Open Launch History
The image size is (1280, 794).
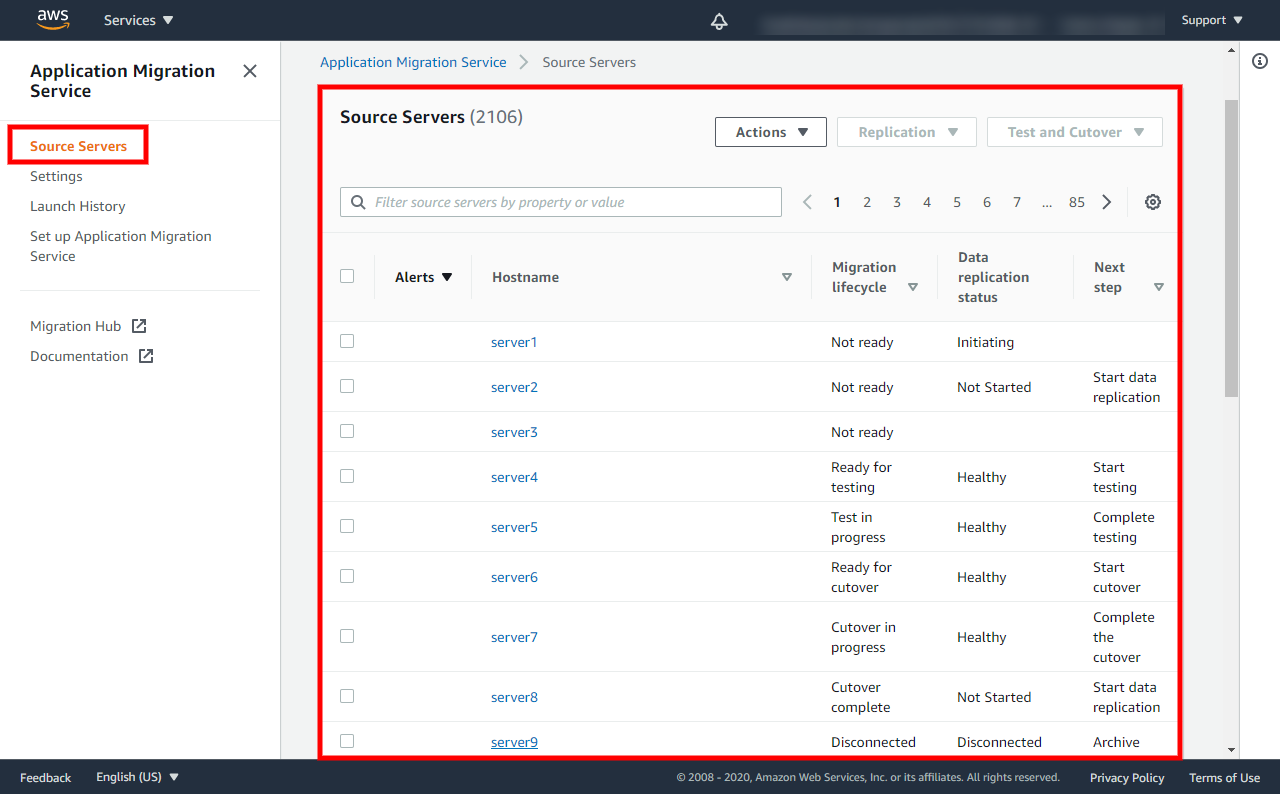[x=78, y=206]
